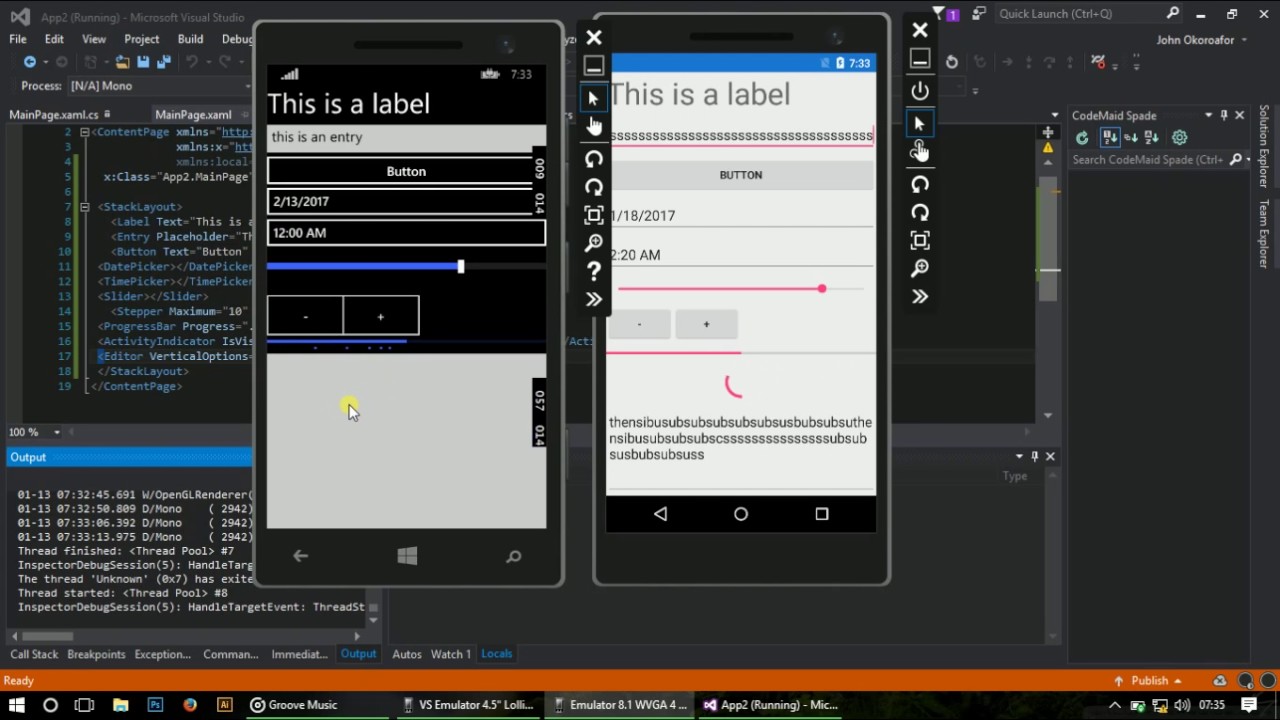This screenshot has width=1280, height=720.
Task: Open the Build menu
Action: click(190, 39)
